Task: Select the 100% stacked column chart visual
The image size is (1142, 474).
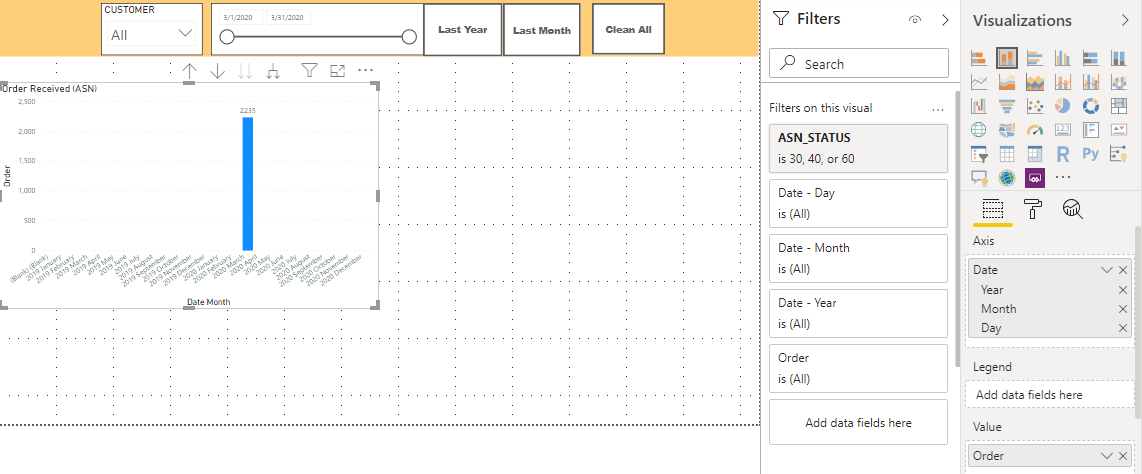Action: click(1118, 58)
